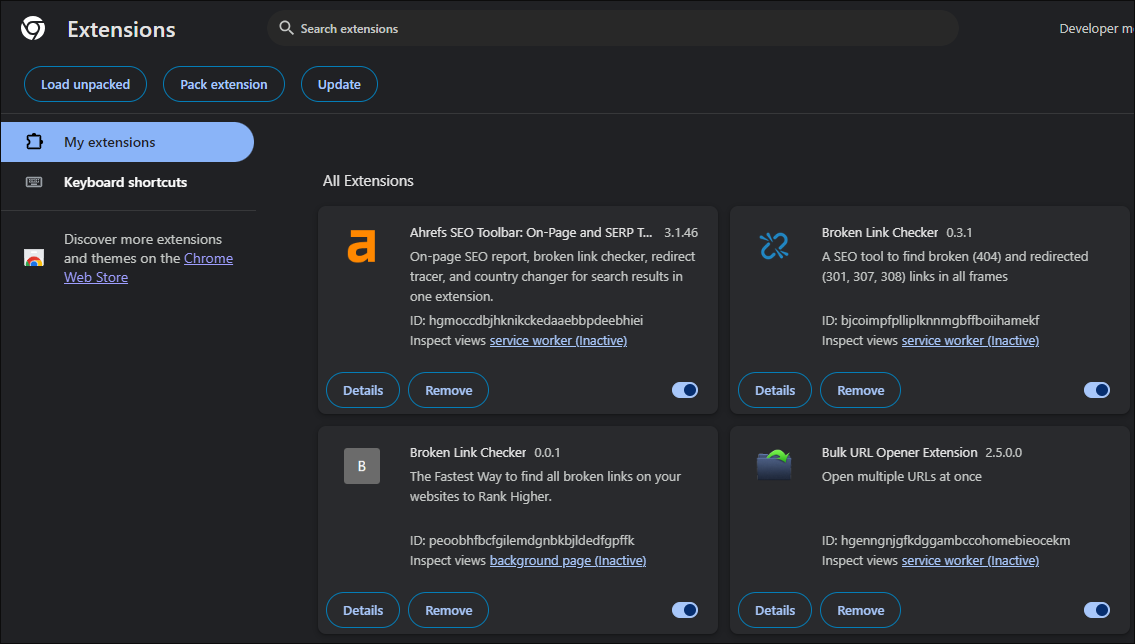Click the keyboard icon in sidebar
1135x644 pixels.
pos(34,182)
